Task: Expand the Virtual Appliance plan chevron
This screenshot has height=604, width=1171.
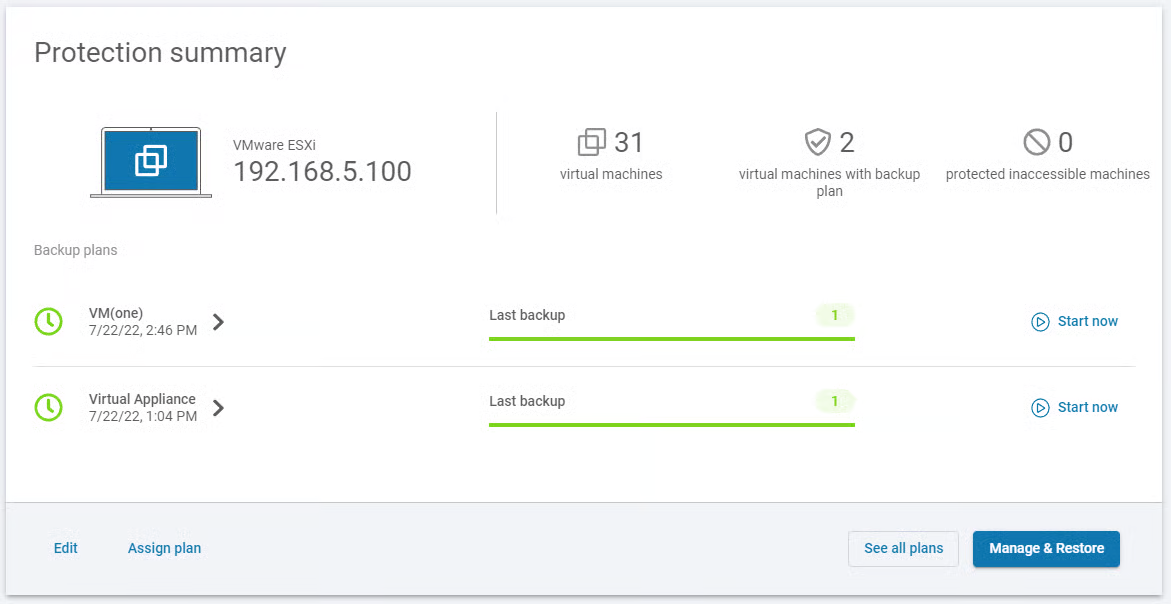Action: coord(219,408)
